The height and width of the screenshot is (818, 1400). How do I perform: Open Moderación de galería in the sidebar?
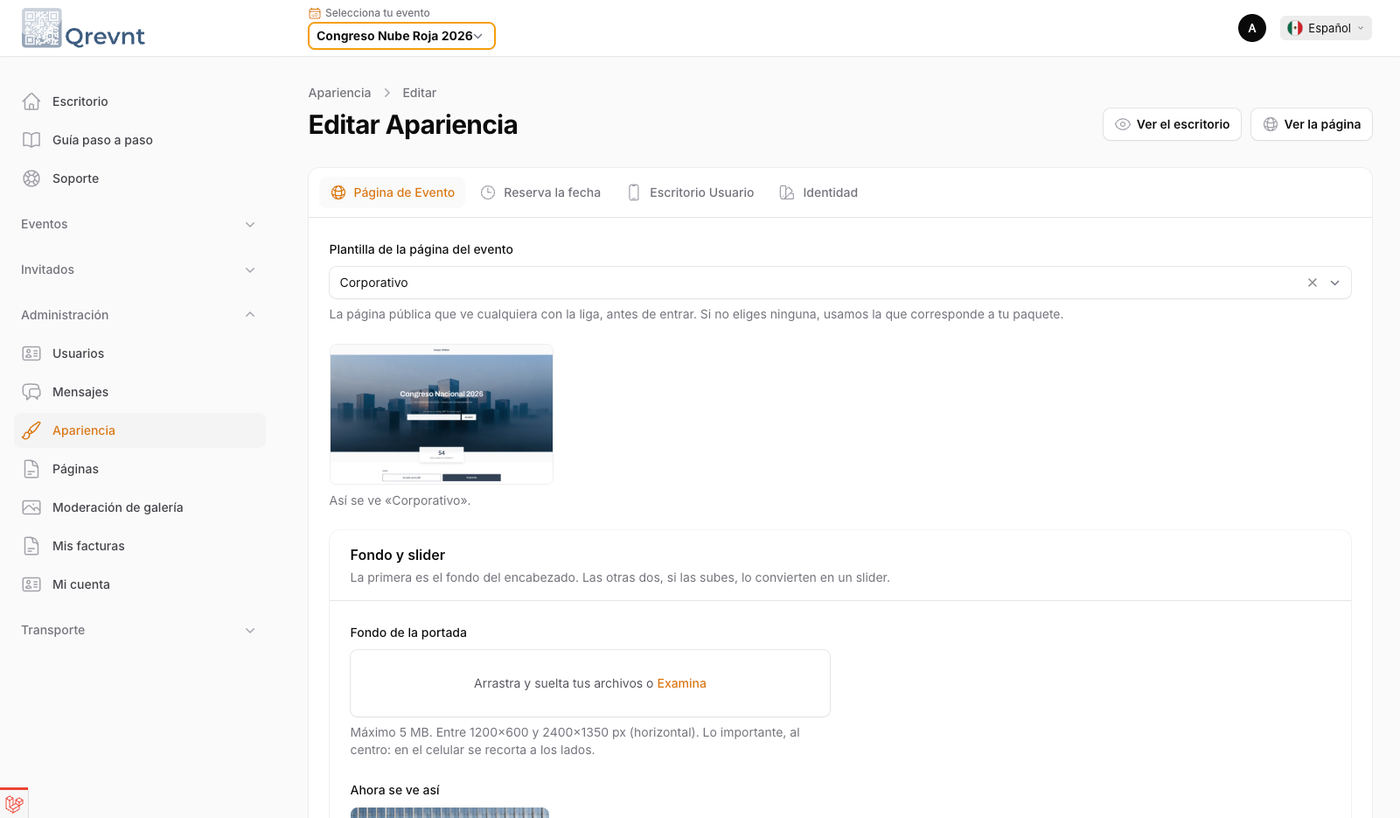pos(139,507)
